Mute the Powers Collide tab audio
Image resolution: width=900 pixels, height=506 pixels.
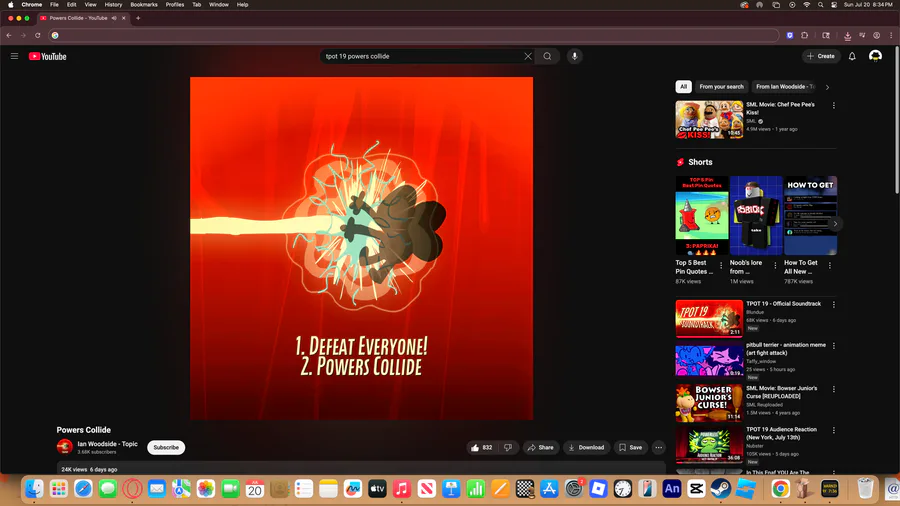pos(114,18)
